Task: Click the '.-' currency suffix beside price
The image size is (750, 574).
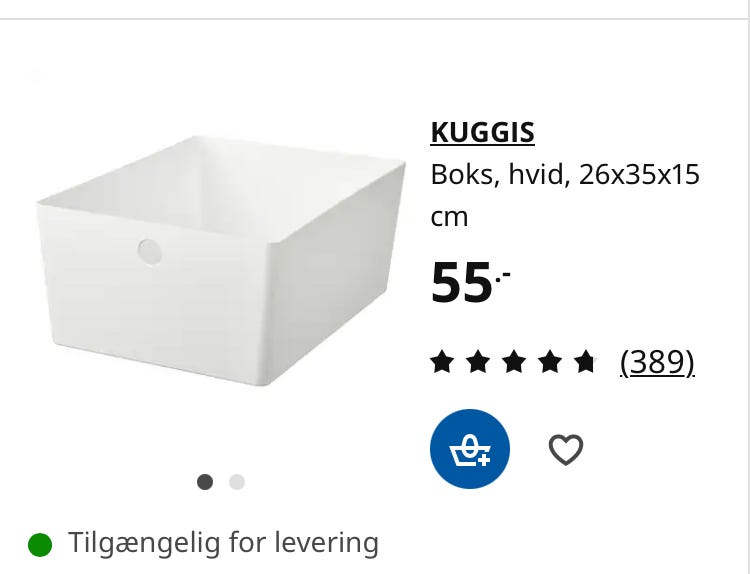Action: click(x=503, y=276)
